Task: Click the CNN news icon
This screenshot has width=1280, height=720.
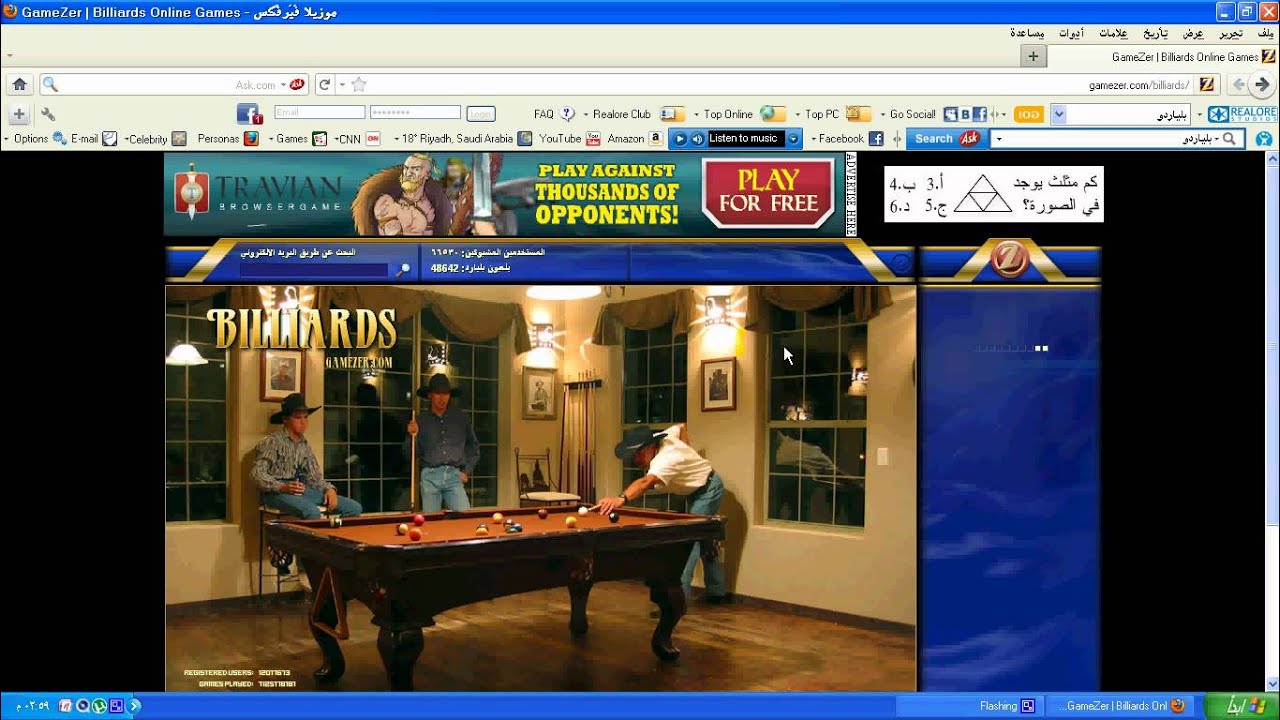Action: [373, 139]
